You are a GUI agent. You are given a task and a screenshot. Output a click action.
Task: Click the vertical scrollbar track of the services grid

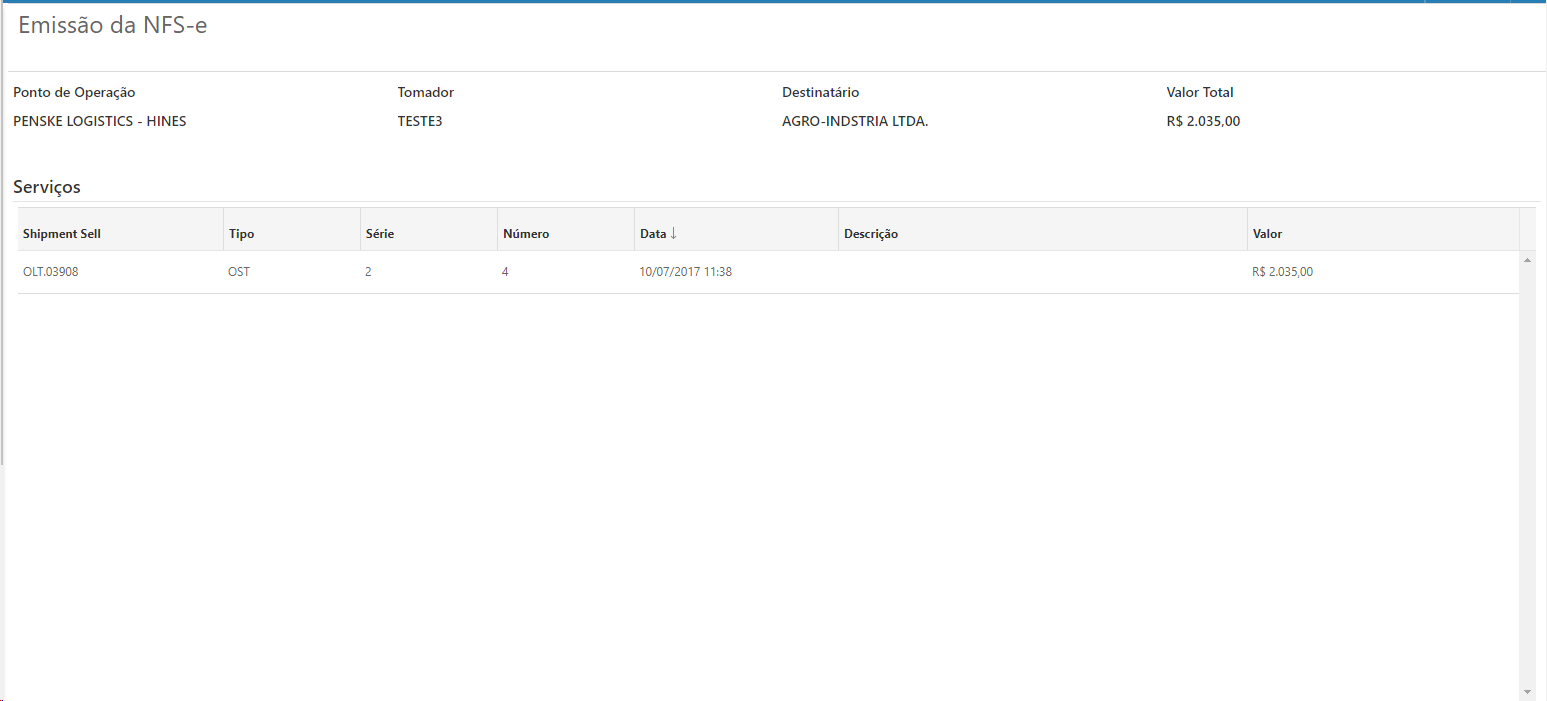pos(1527,480)
